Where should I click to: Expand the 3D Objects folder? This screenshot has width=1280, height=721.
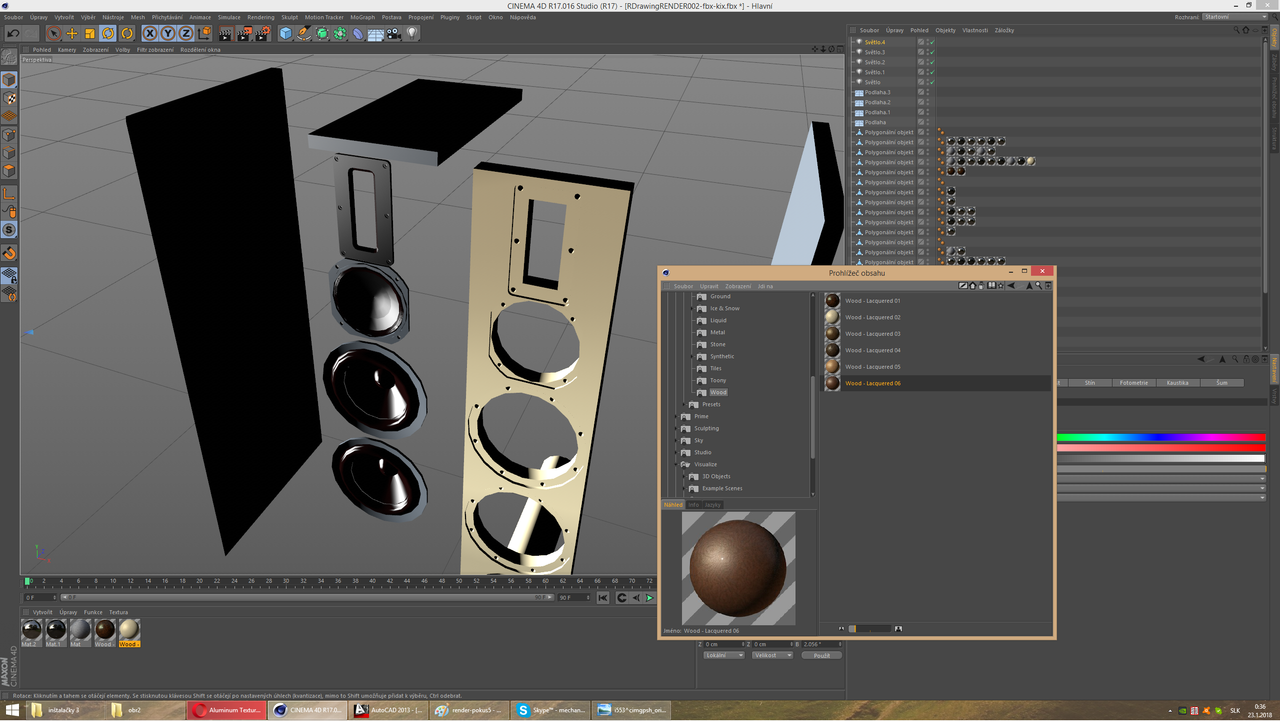pyautogui.click(x=685, y=476)
